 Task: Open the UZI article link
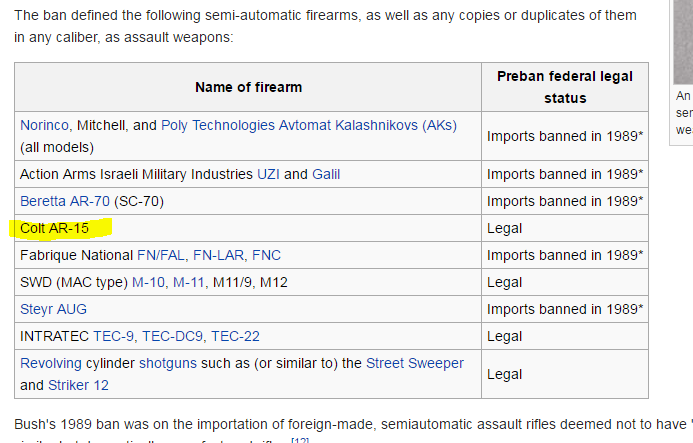coord(268,174)
